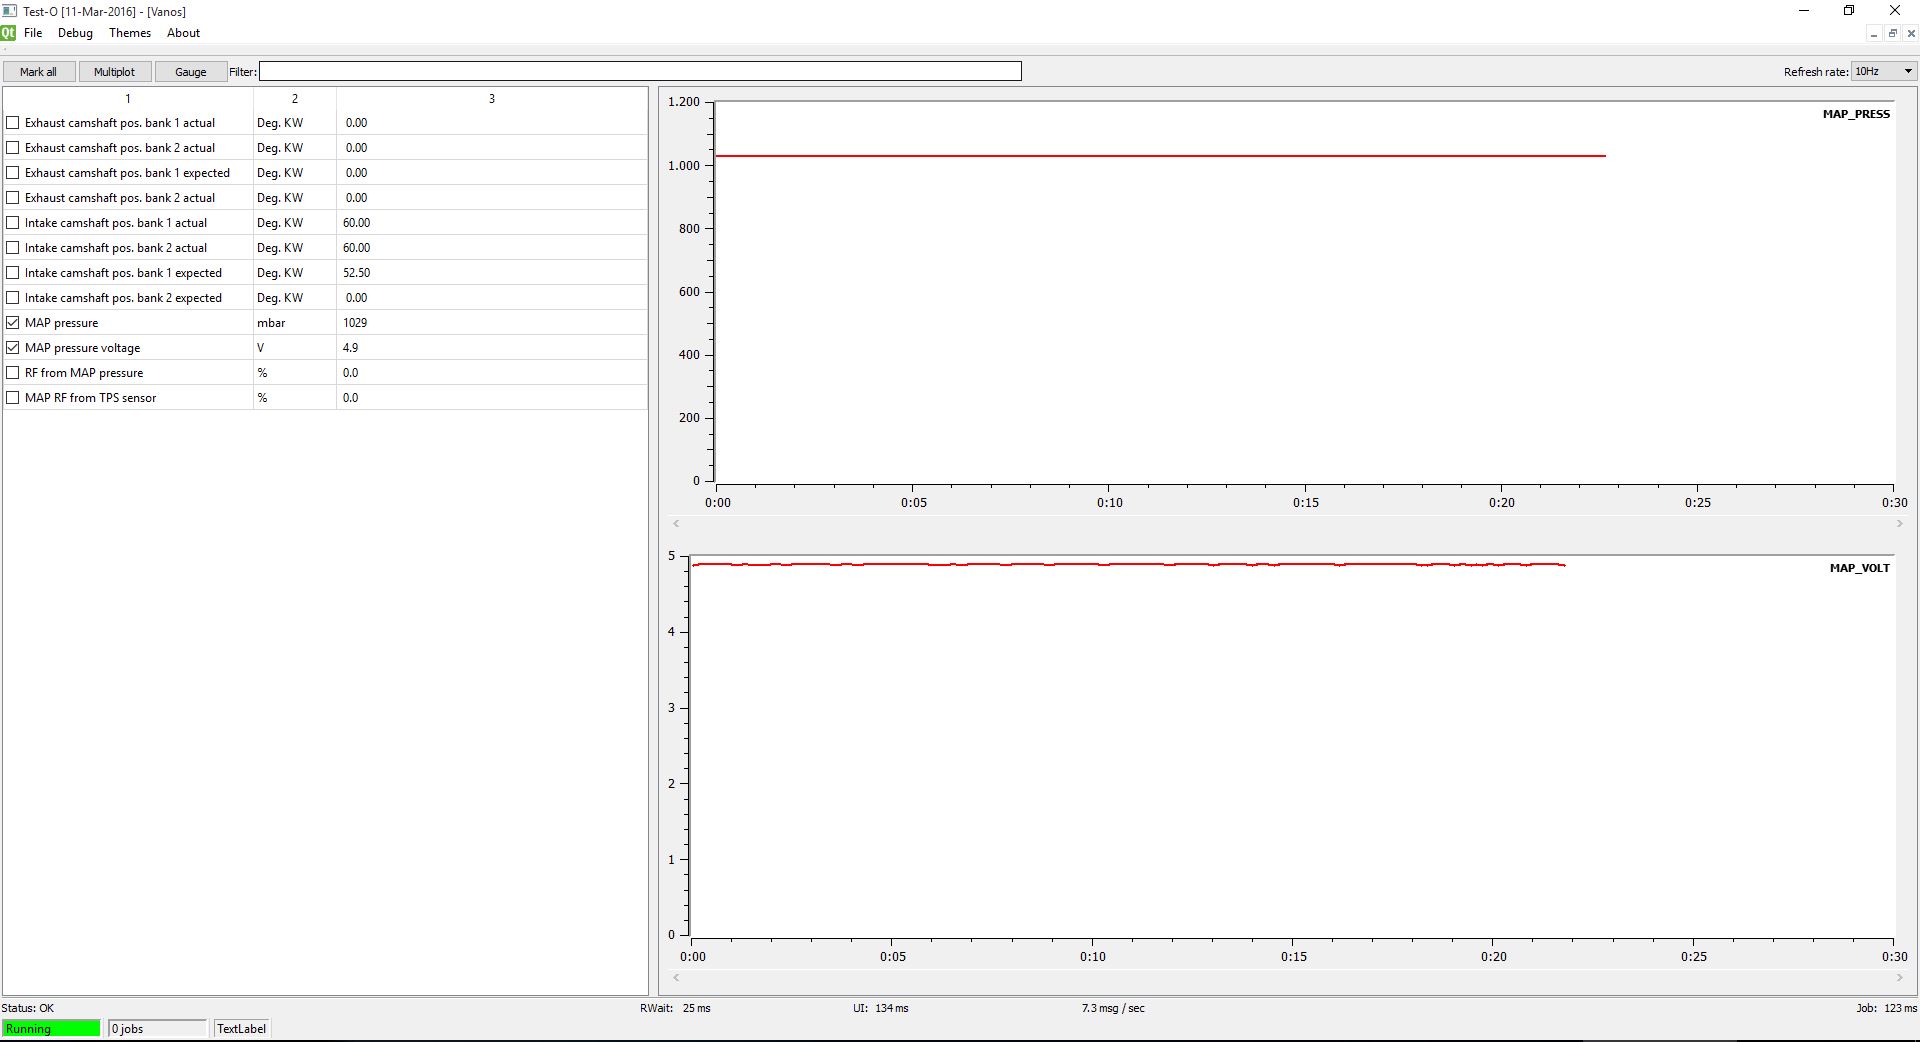1920x1042 pixels.
Task: Focus the Filter text field
Action: coord(640,71)
